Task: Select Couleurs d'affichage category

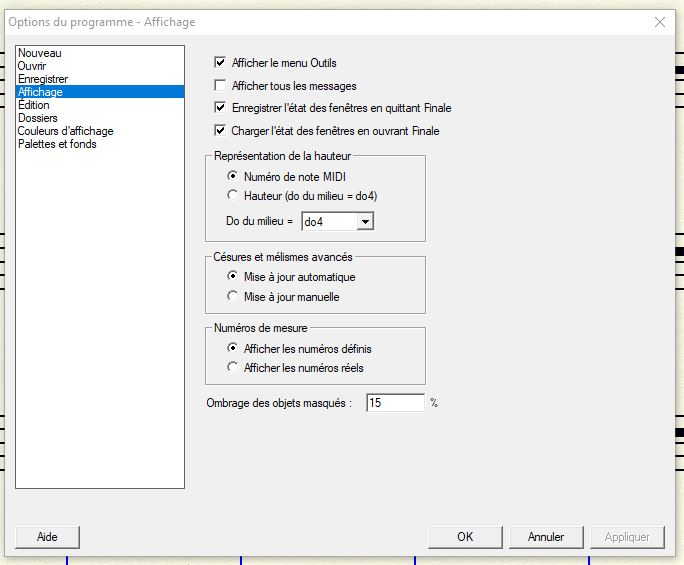Action: click(65, 131)
